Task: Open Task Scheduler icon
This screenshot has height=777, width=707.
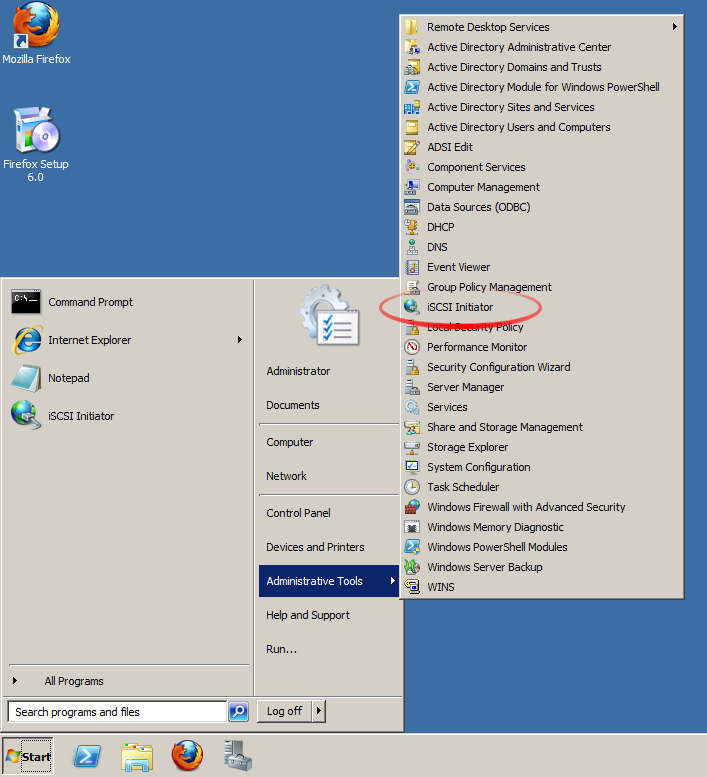Action: [x=412, y=487]
